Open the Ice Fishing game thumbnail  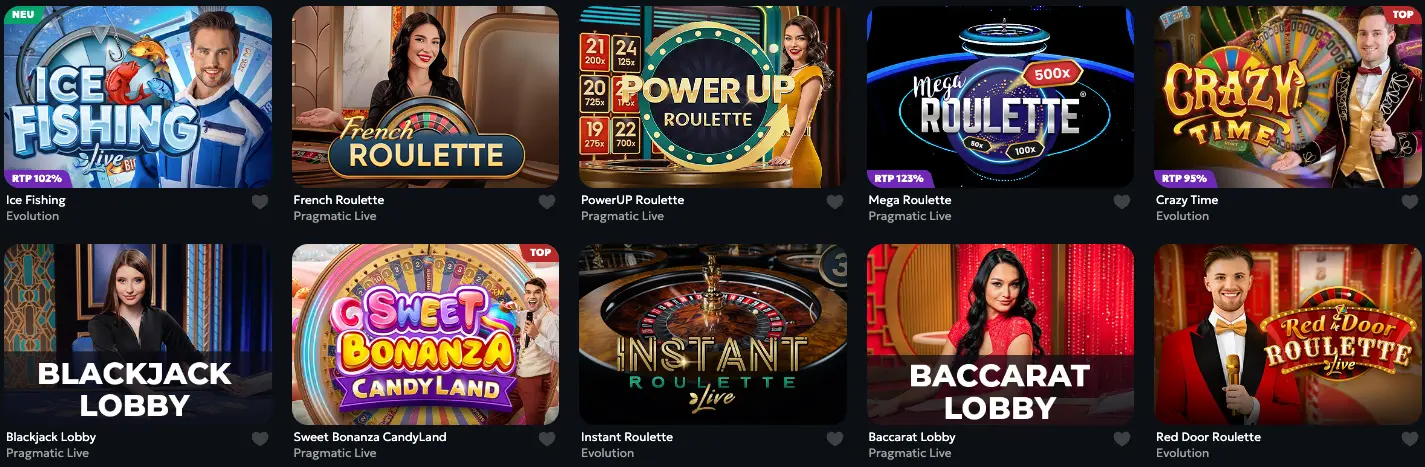pos(138,97)
